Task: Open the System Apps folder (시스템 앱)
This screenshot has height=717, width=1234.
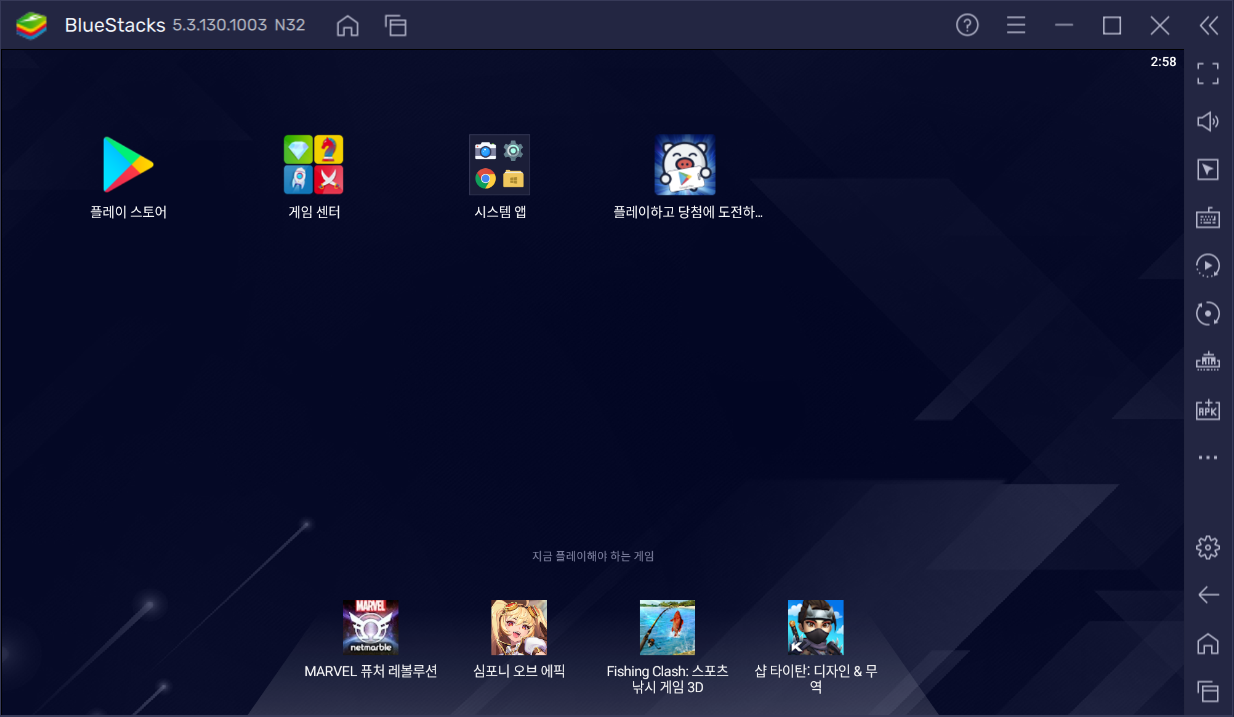Action: [500, 165]
